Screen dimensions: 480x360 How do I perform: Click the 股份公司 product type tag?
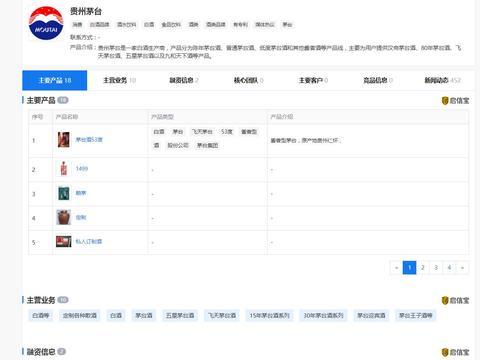pyautogui.click(x=178, y=145)
